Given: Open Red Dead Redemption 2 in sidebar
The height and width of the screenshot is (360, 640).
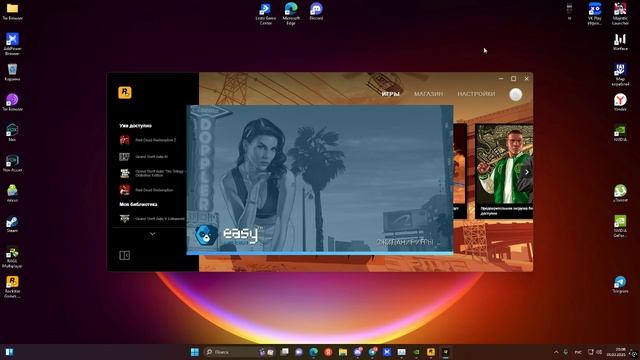Looking at the screenshot, I should click(x=148, y=140).
